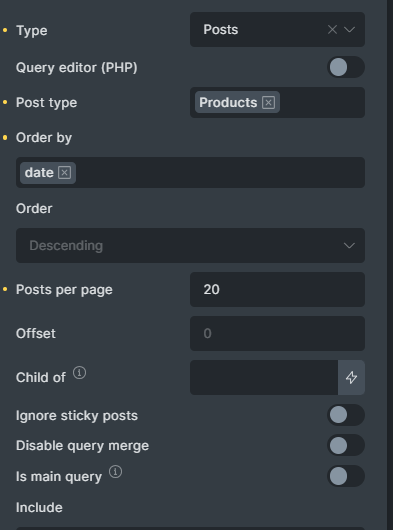Image resolution: width=393 pixels, height=530 pixels.
Task: Turn on Disable query merge switch
Action: pyautogui.click(x=346, y=445)
